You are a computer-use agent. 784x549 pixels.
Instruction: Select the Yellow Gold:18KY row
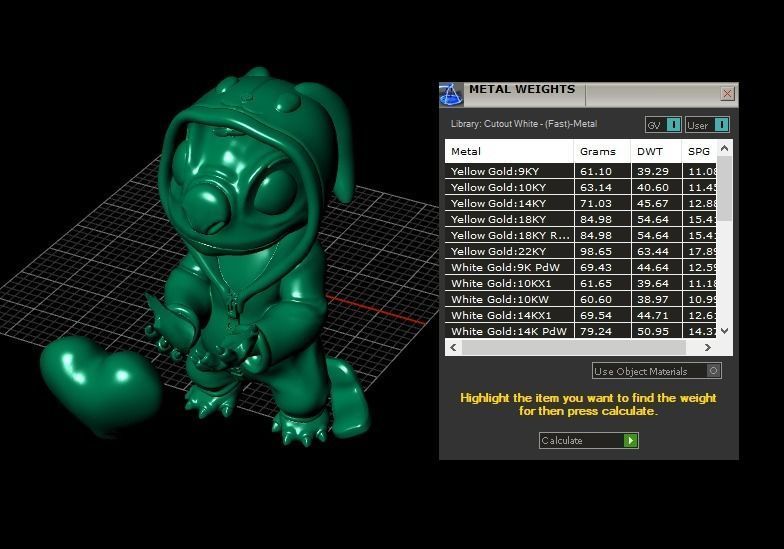[x=580, y=220]
